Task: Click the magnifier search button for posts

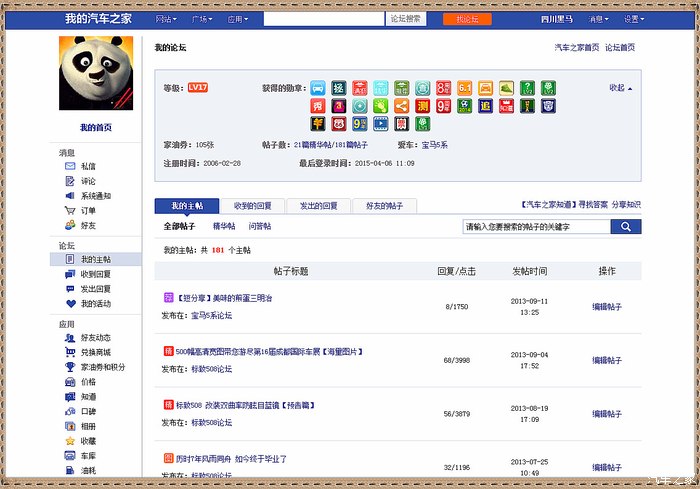Action: 625,227
